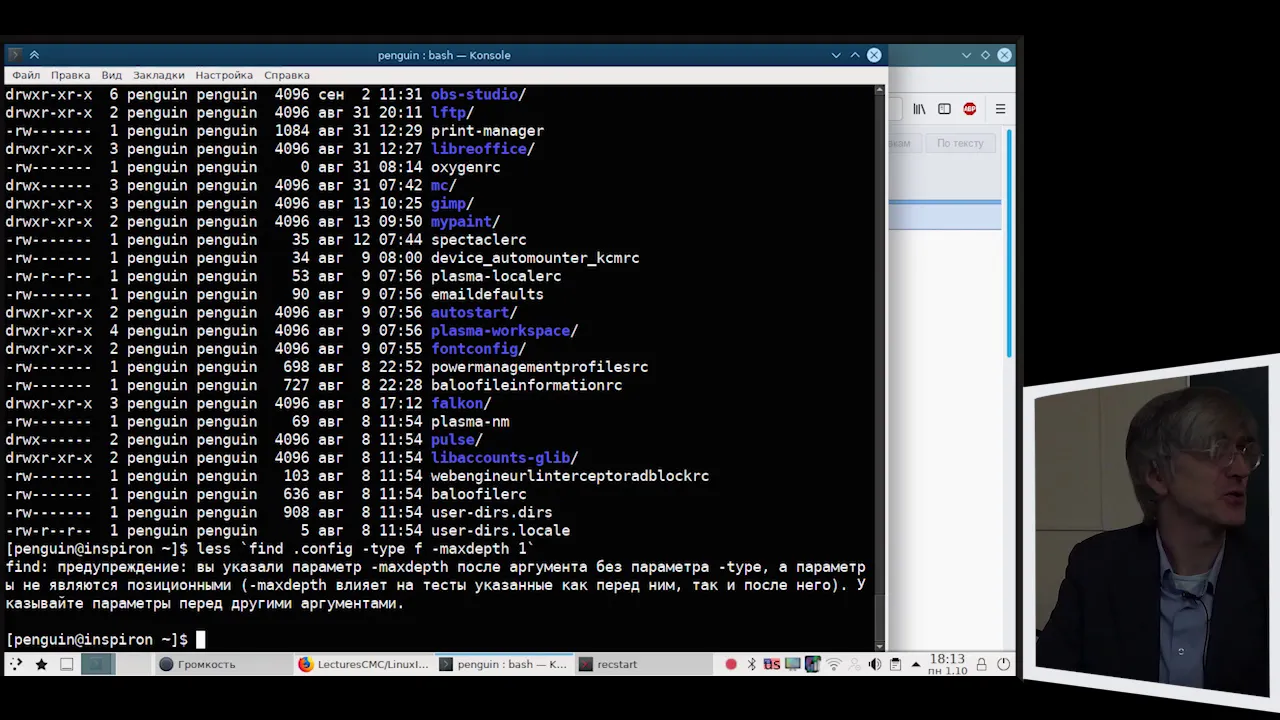Click the powermanagementprofilesrc file name
The image size is (1280, 720).
[x=539, y=367]
